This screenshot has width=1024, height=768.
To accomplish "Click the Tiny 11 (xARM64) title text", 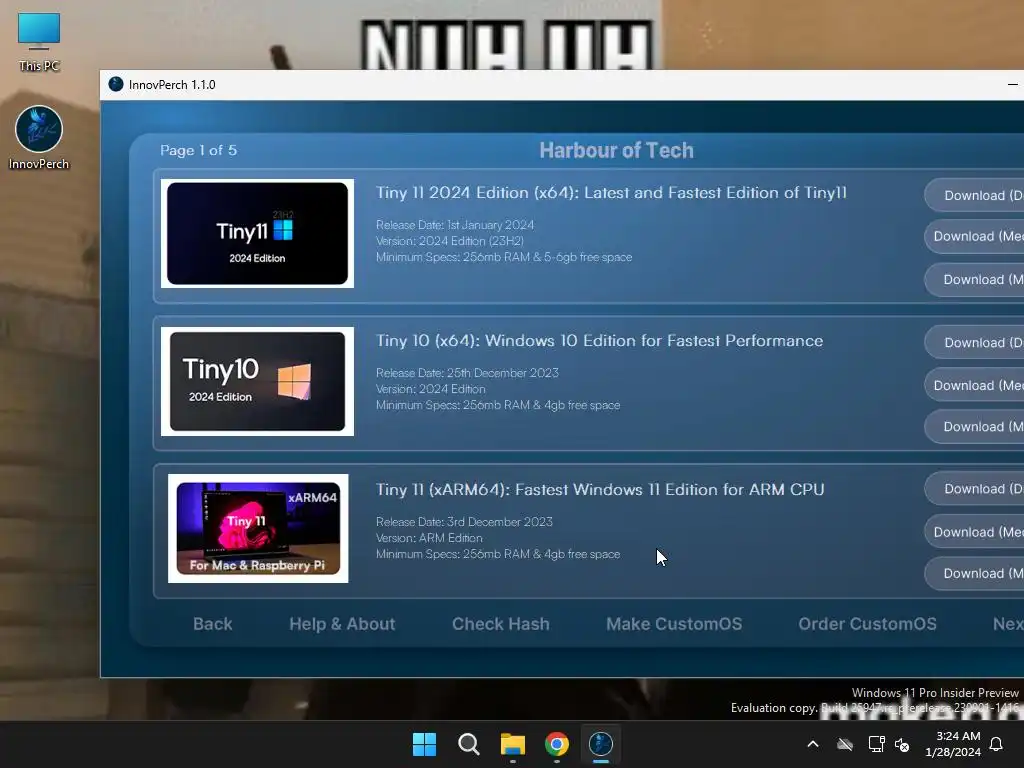I will [600, 489].
